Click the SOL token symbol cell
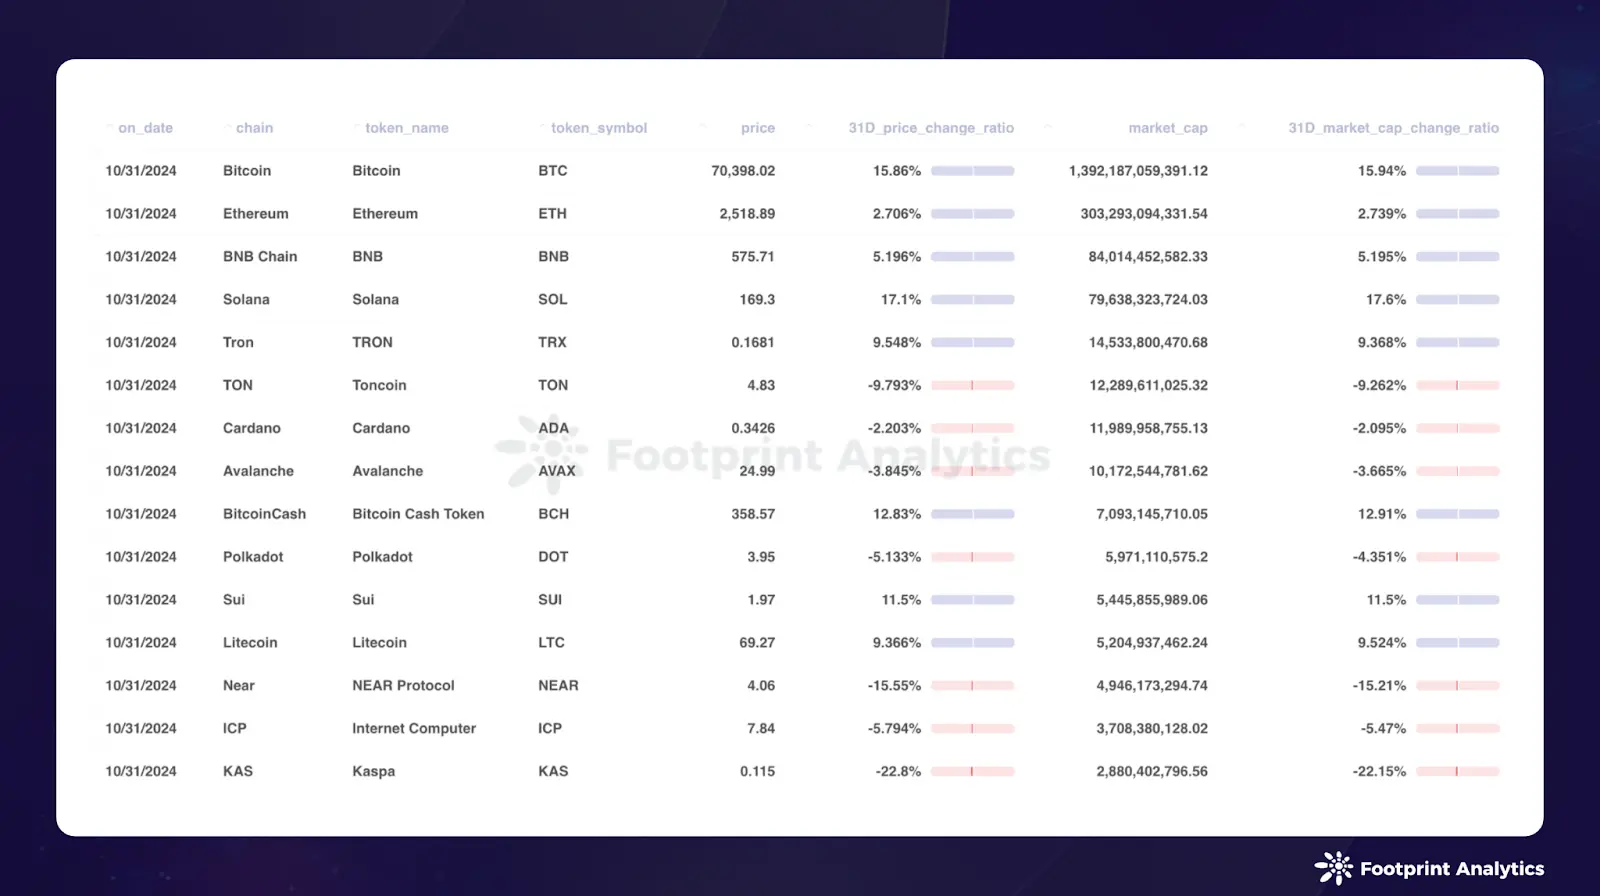 pyautogui.click(x=552, y=300)
